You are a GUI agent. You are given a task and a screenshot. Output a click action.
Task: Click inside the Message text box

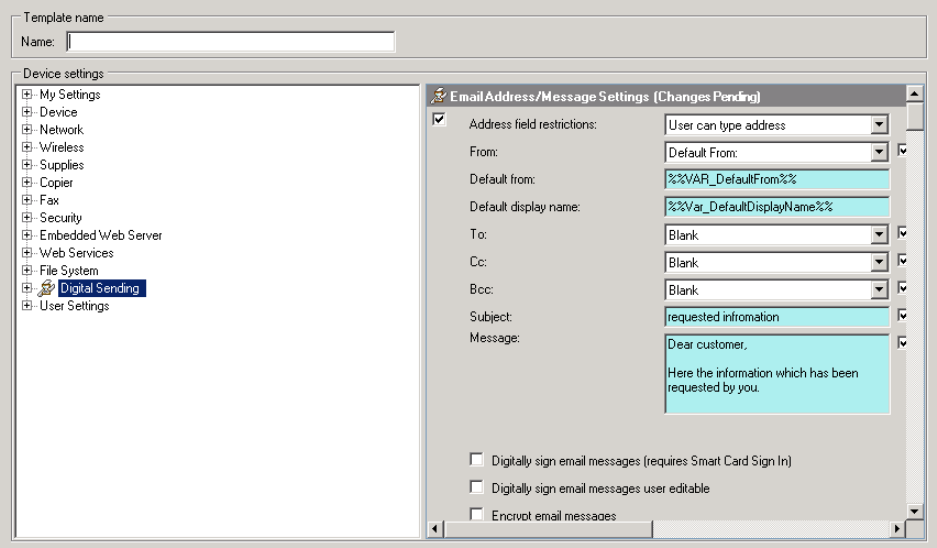[777, 374]
